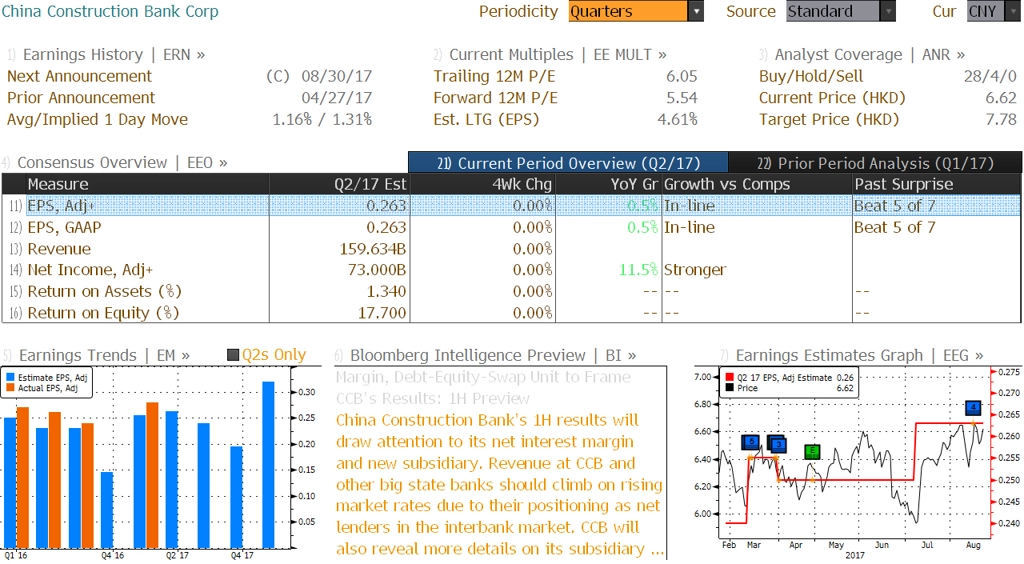Click the black Price legend swatch
This screenshot has height=564, width=1024.
click(x=729, y=388)
